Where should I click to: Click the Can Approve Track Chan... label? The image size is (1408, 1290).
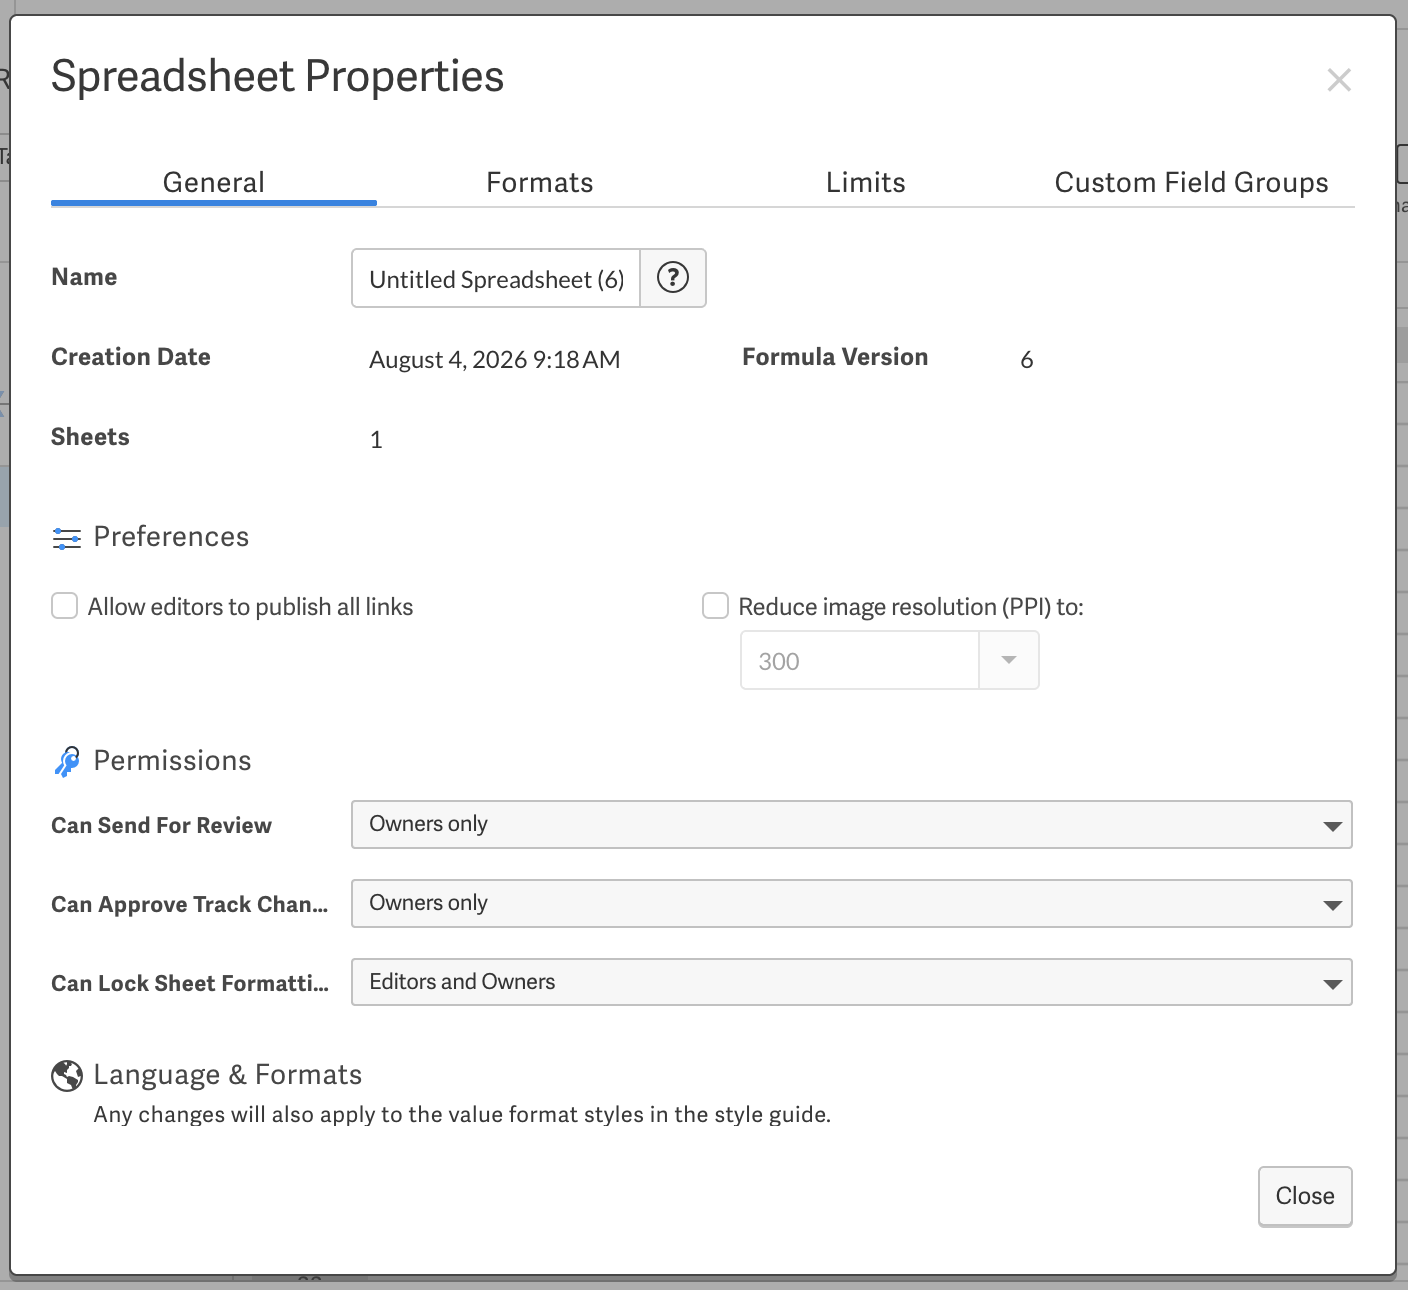click(x=190, y=904)
